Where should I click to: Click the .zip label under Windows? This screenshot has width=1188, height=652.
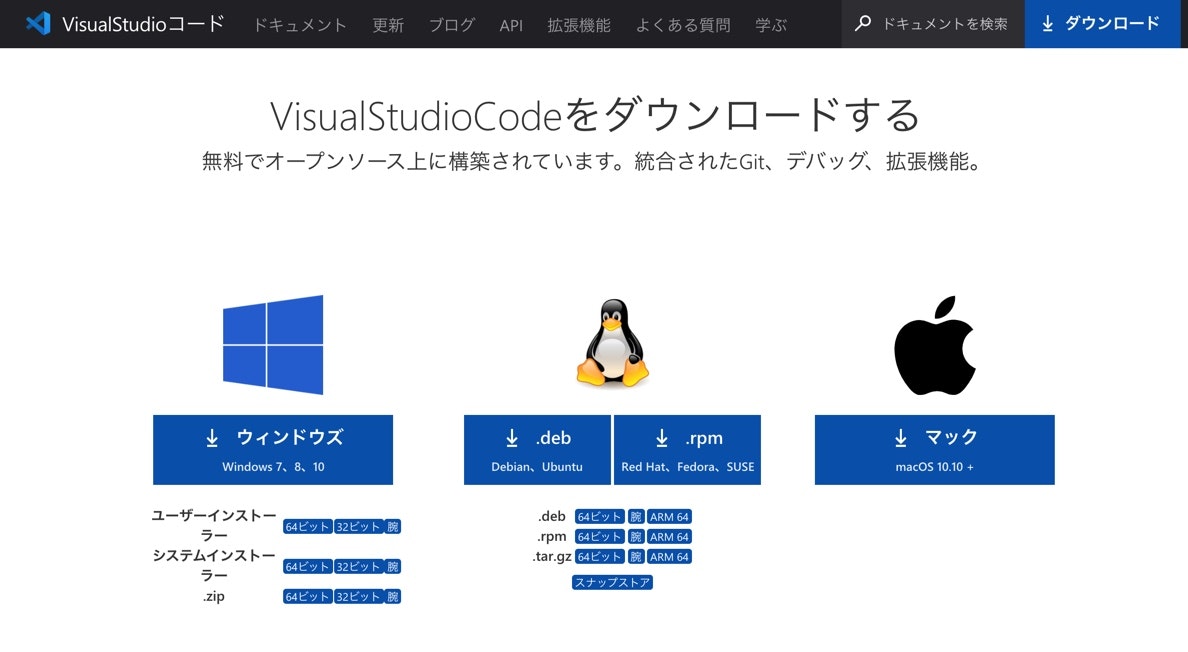214,597
